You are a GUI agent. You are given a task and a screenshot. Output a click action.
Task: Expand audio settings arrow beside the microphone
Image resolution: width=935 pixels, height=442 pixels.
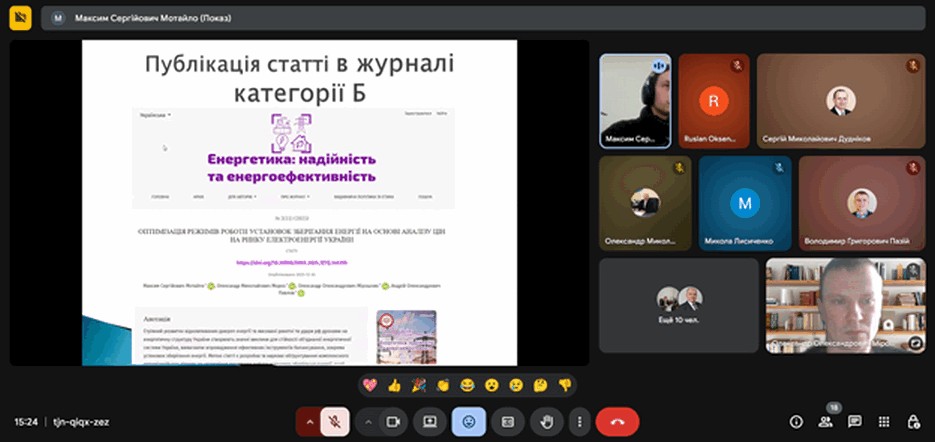coord(310,422)
